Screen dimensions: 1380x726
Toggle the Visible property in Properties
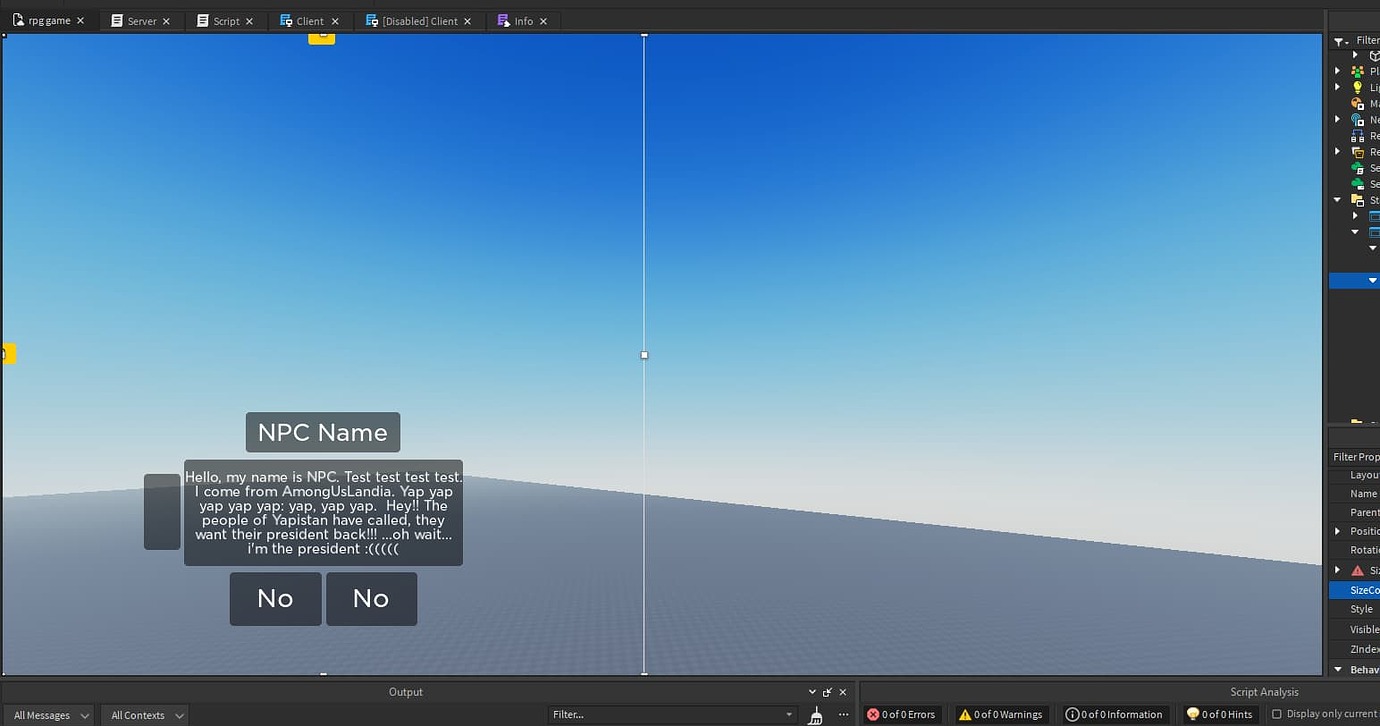tap(1362, 629)
